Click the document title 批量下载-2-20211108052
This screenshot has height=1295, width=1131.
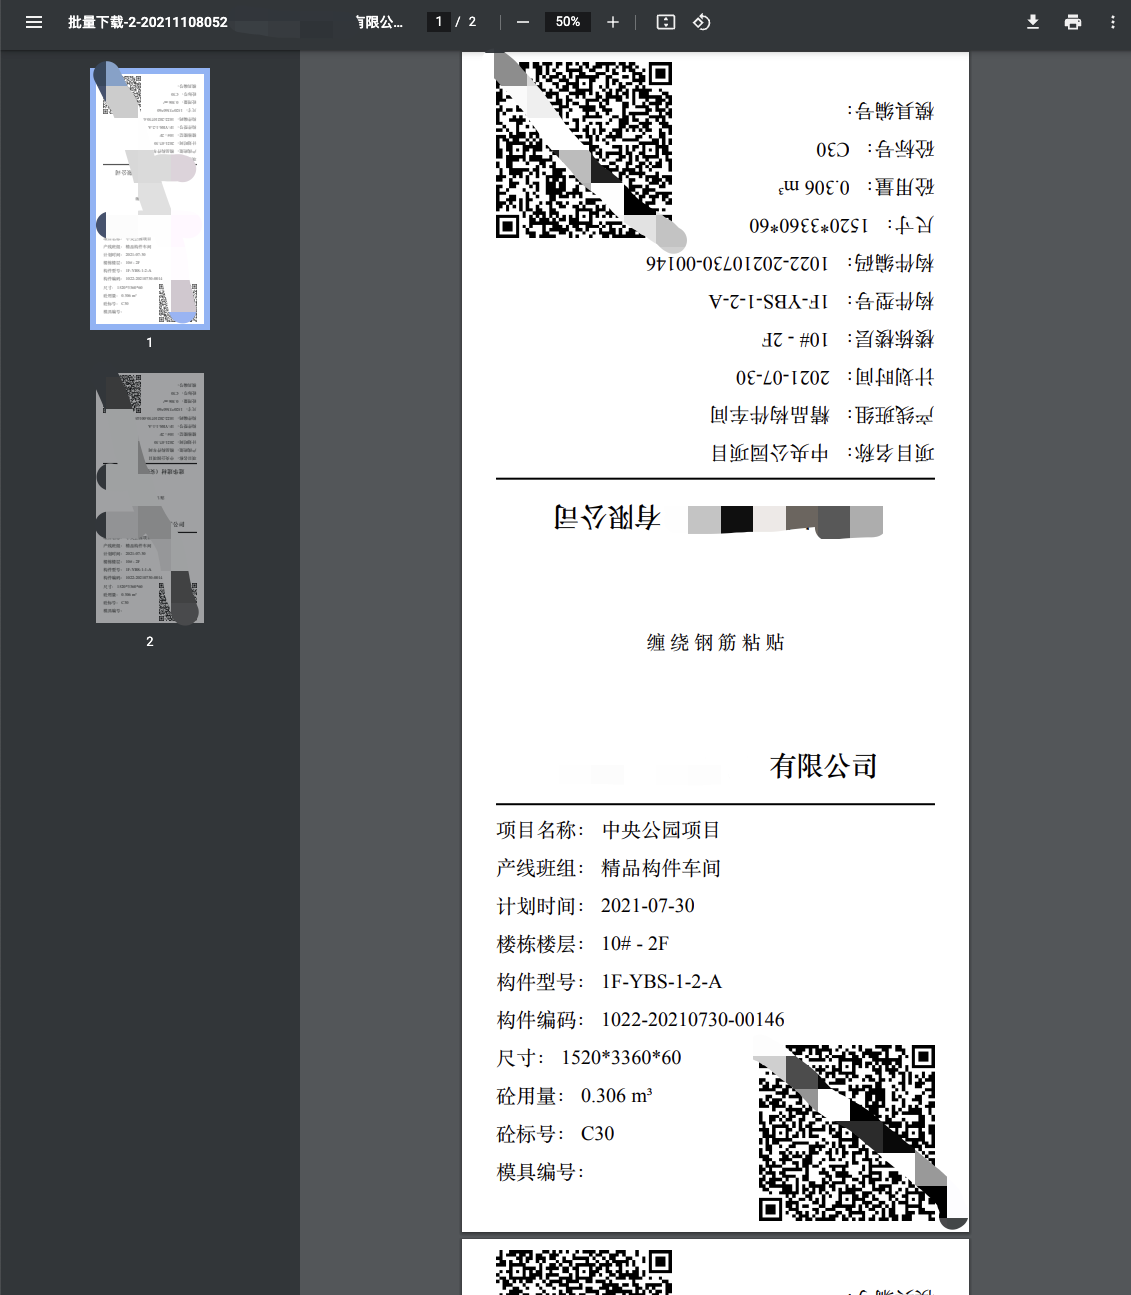pos(148,22)
